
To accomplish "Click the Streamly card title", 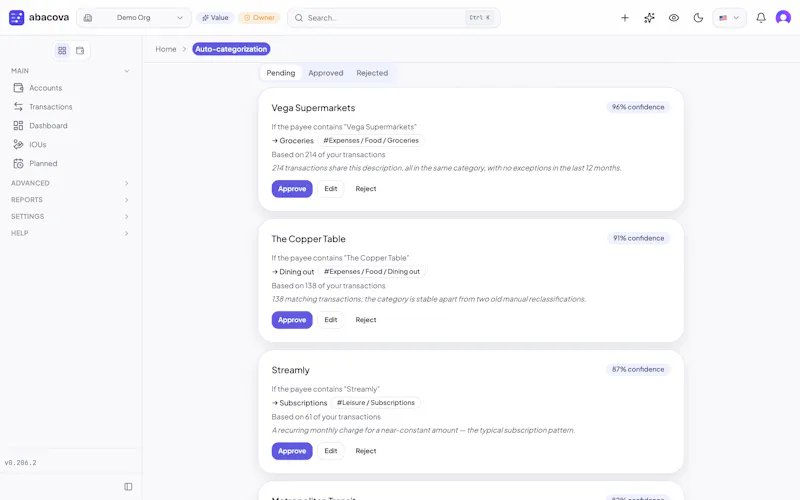I will [290, 370].
